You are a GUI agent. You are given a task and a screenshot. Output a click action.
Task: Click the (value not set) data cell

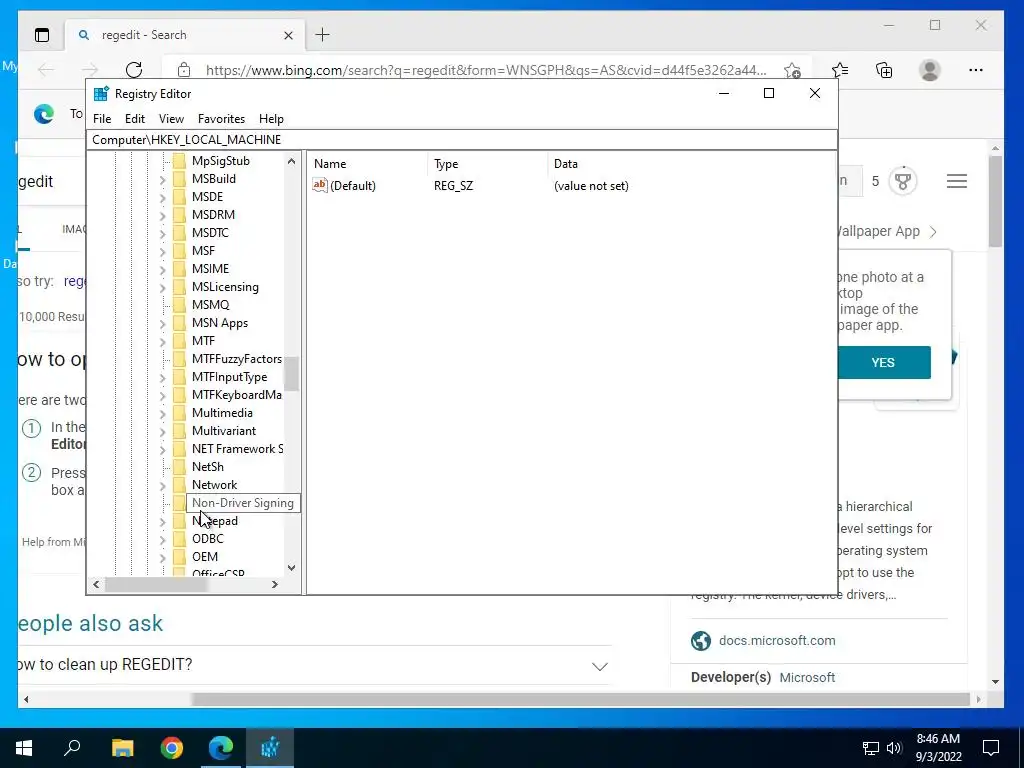pos(591,186)
